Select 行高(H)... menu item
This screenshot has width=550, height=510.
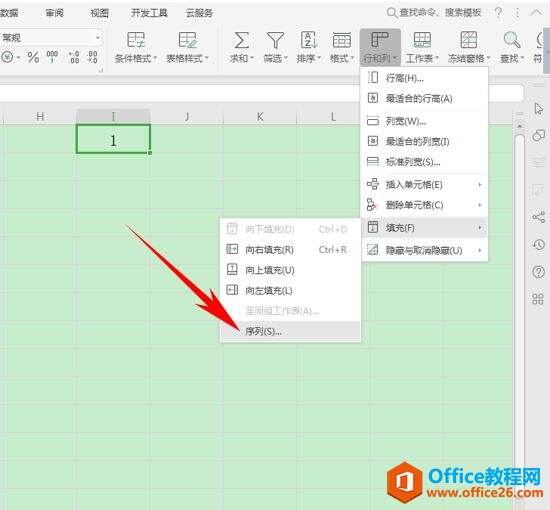click(424, 78)
